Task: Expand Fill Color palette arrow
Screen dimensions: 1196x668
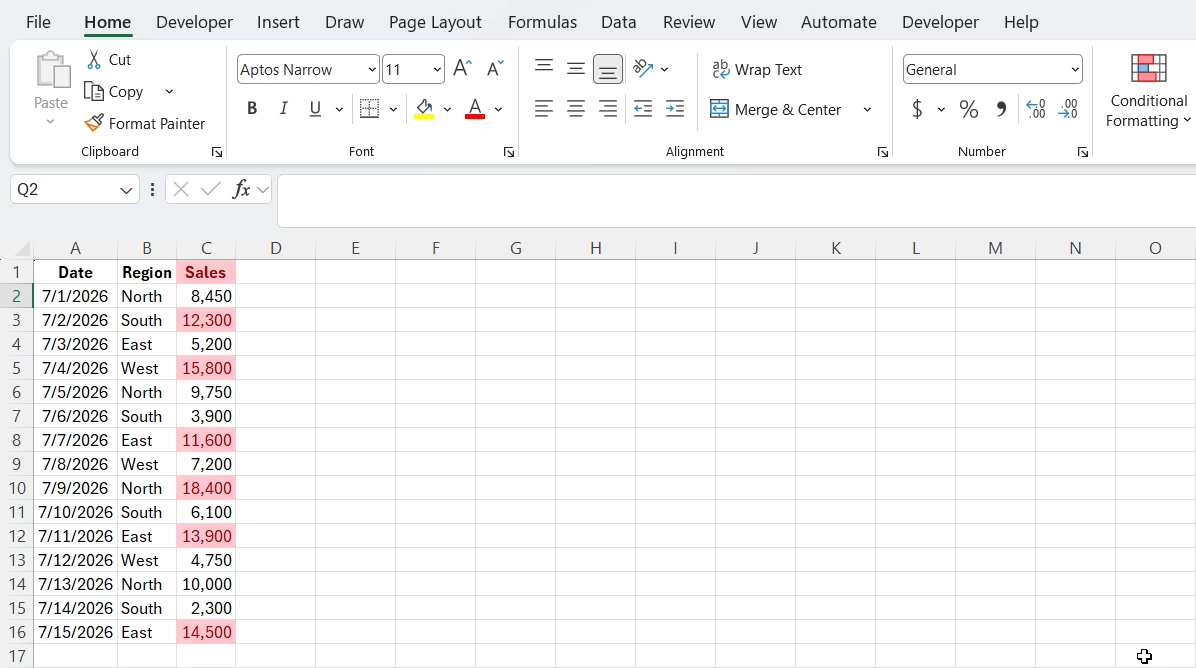Action: coord(447,109)
